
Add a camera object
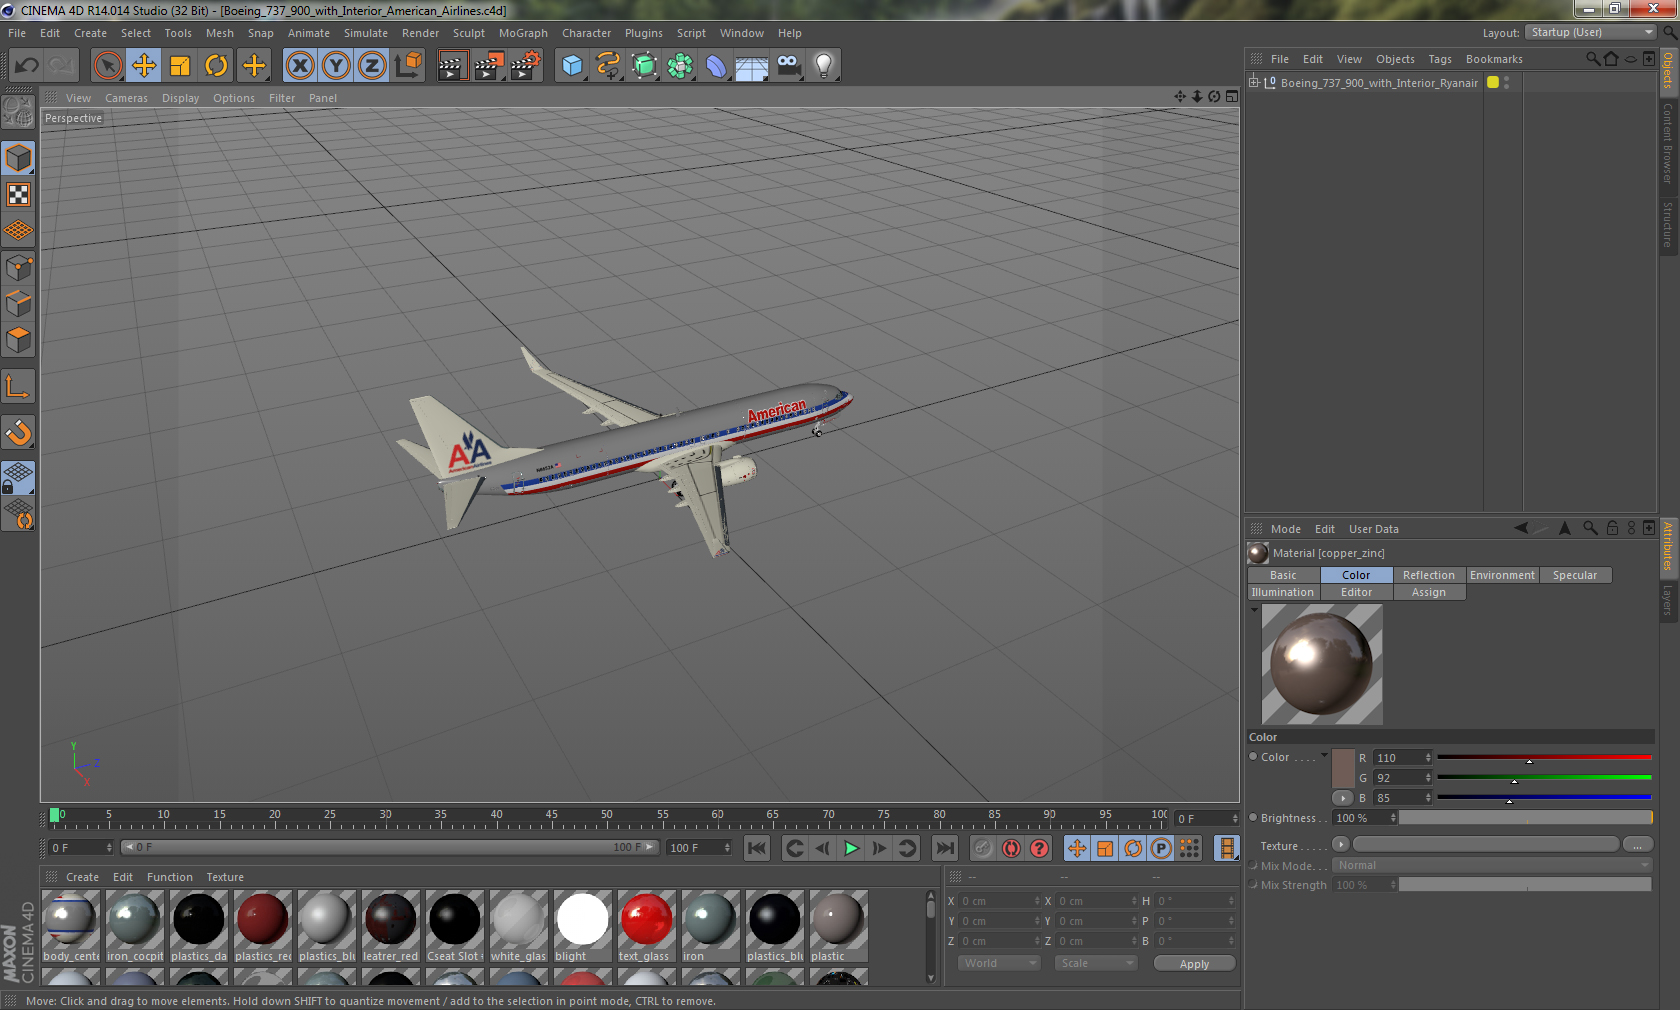click(788, 66)
